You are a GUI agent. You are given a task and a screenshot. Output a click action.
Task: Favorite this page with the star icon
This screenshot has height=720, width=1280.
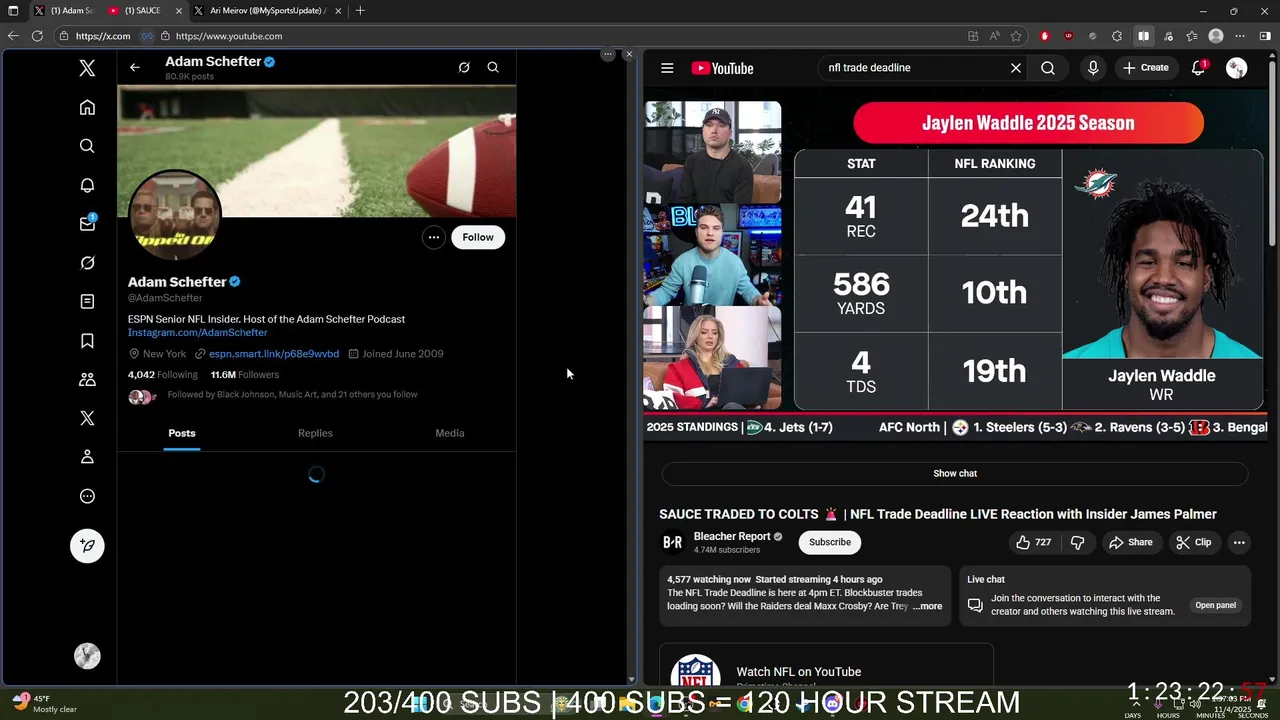[1016, 36]
